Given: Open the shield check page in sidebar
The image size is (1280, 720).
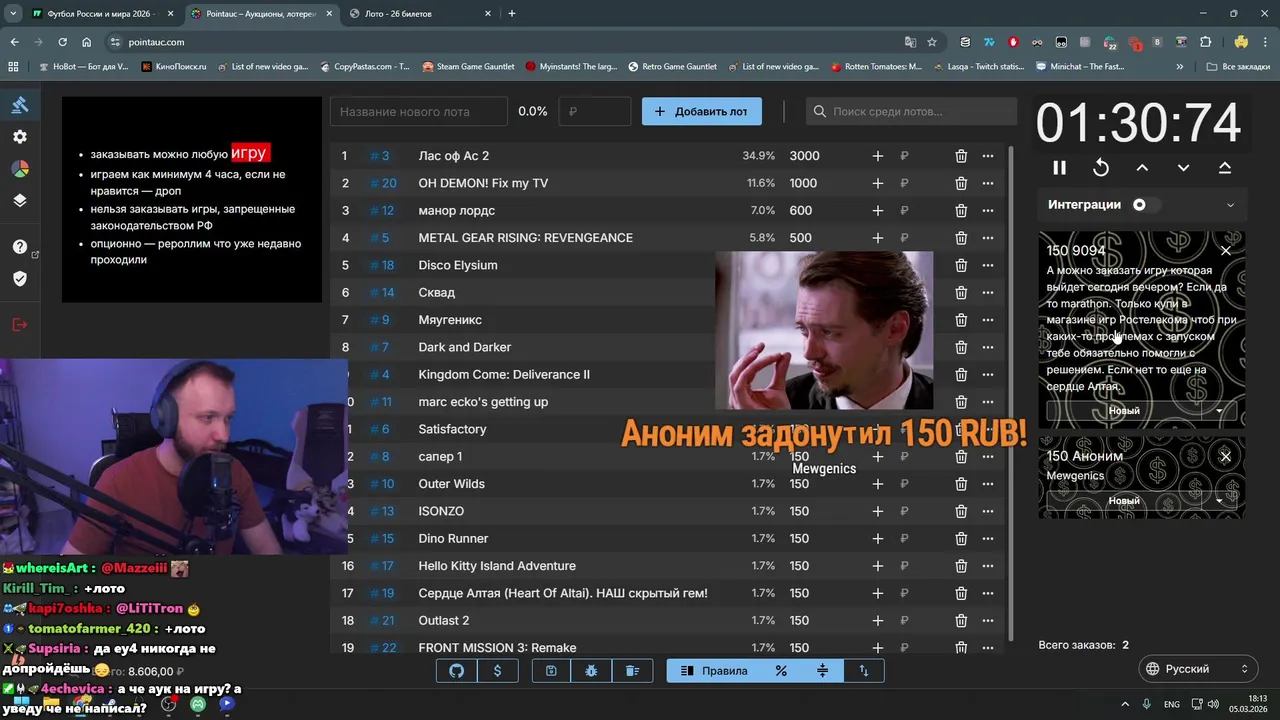Looking at the screenshot, I should pos(20,279).
